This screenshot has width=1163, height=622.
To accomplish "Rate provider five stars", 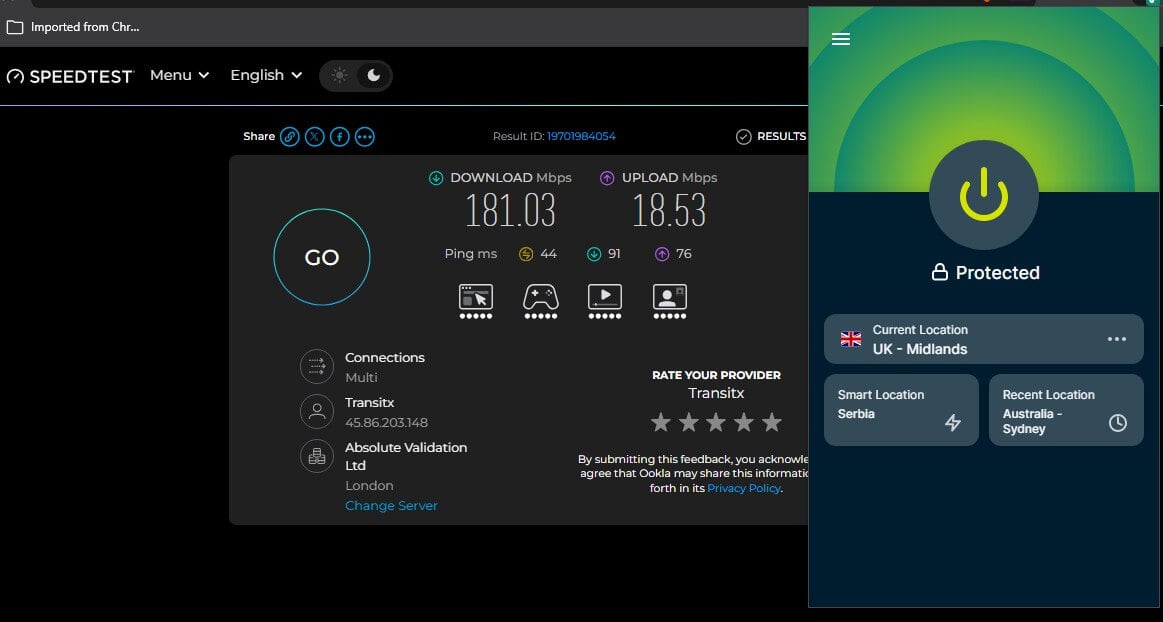I will coord(771,423).
